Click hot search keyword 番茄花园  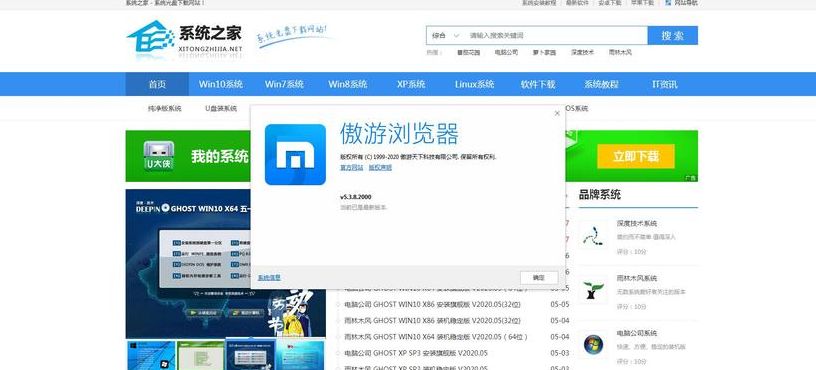[x=468, y=53]
